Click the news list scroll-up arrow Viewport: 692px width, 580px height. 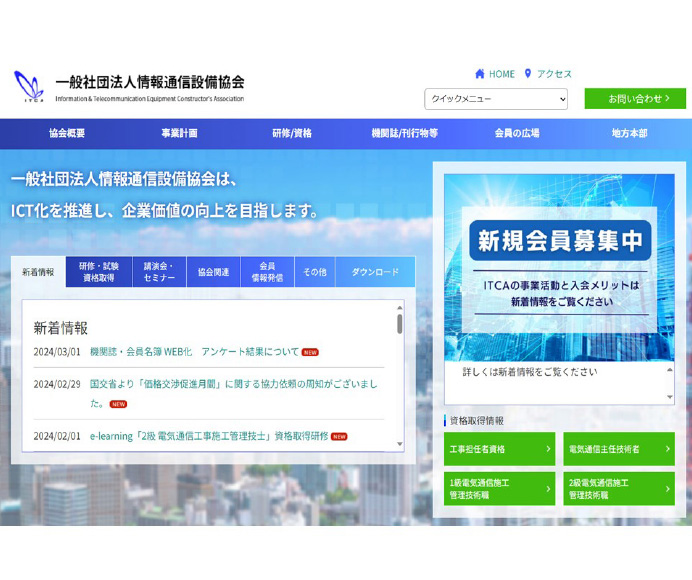[399, 308]
